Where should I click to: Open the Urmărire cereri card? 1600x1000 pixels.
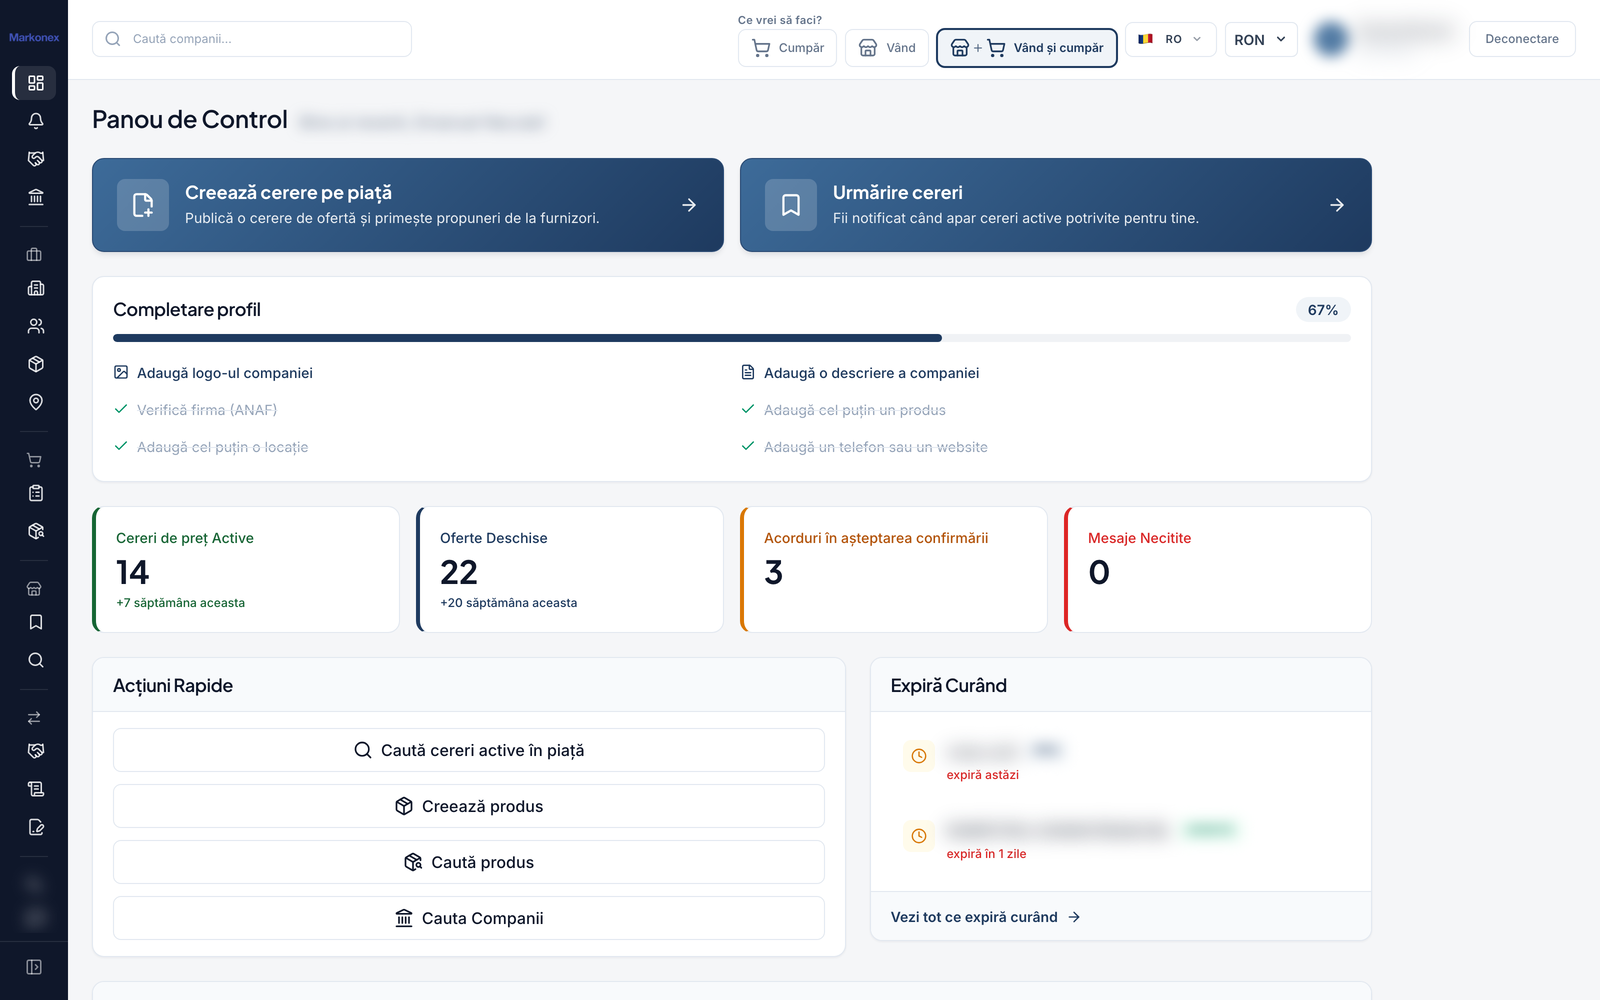pos(1056,205)
